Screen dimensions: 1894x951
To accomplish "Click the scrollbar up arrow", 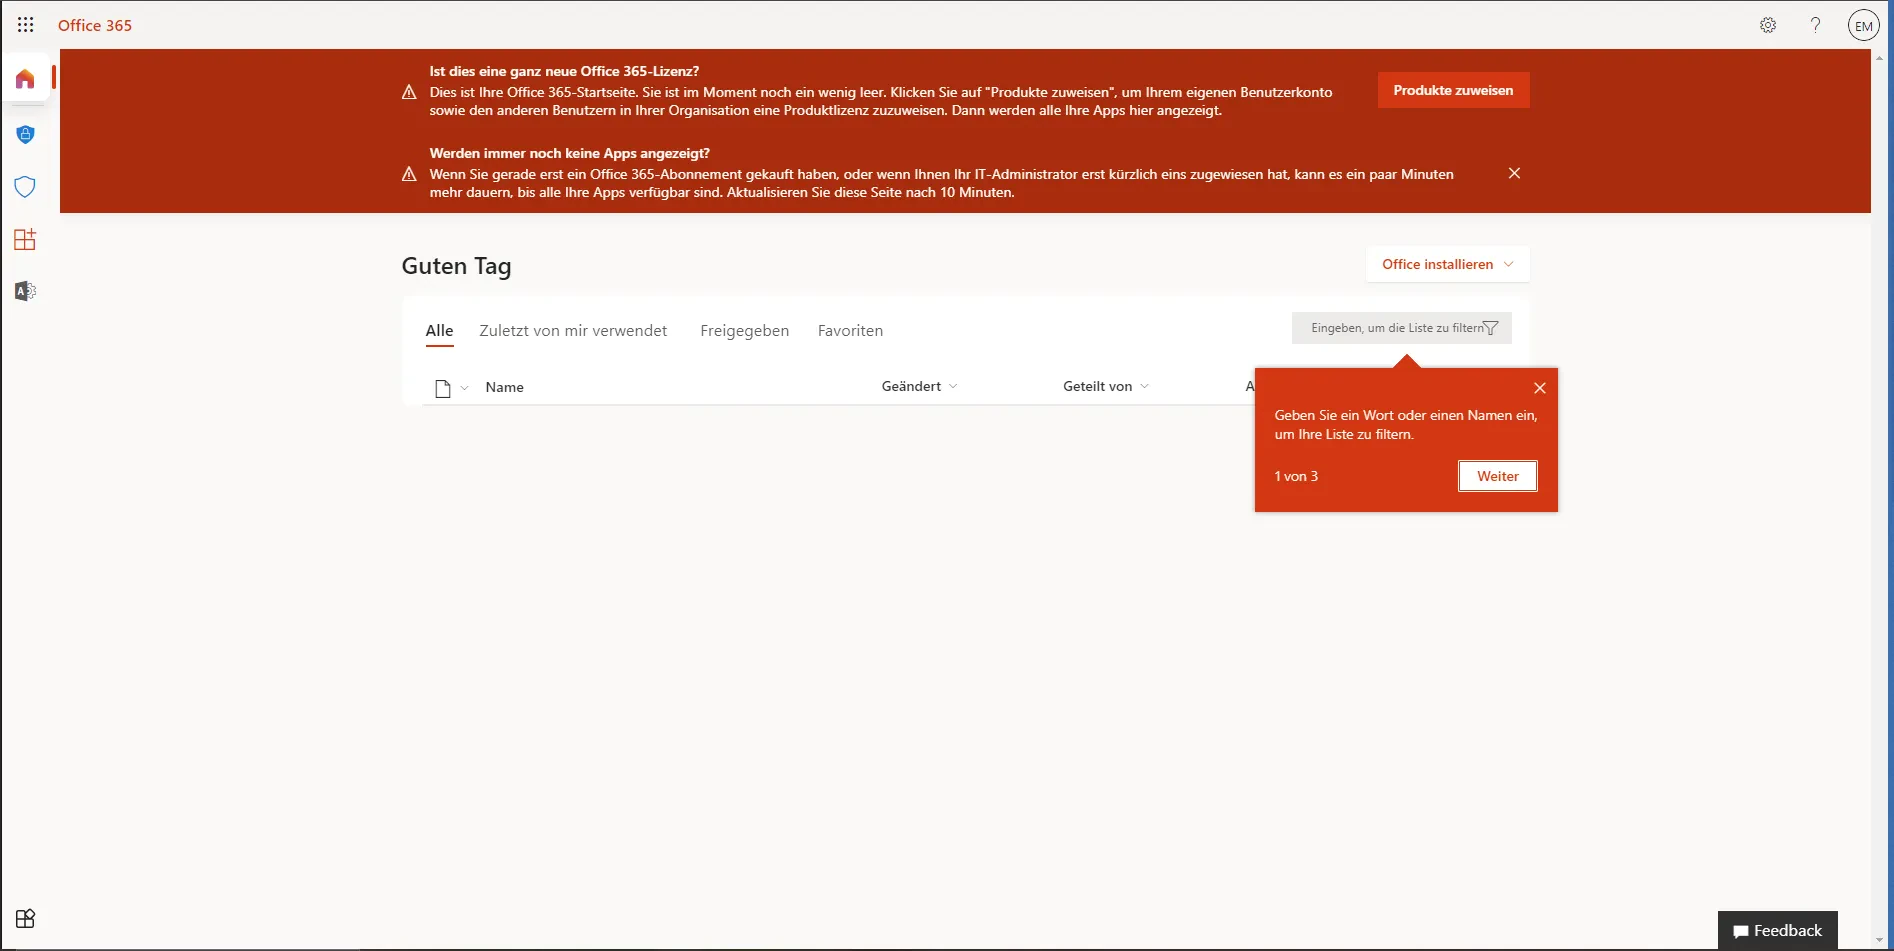I will pyautogui.click(x=1881, y=58).
